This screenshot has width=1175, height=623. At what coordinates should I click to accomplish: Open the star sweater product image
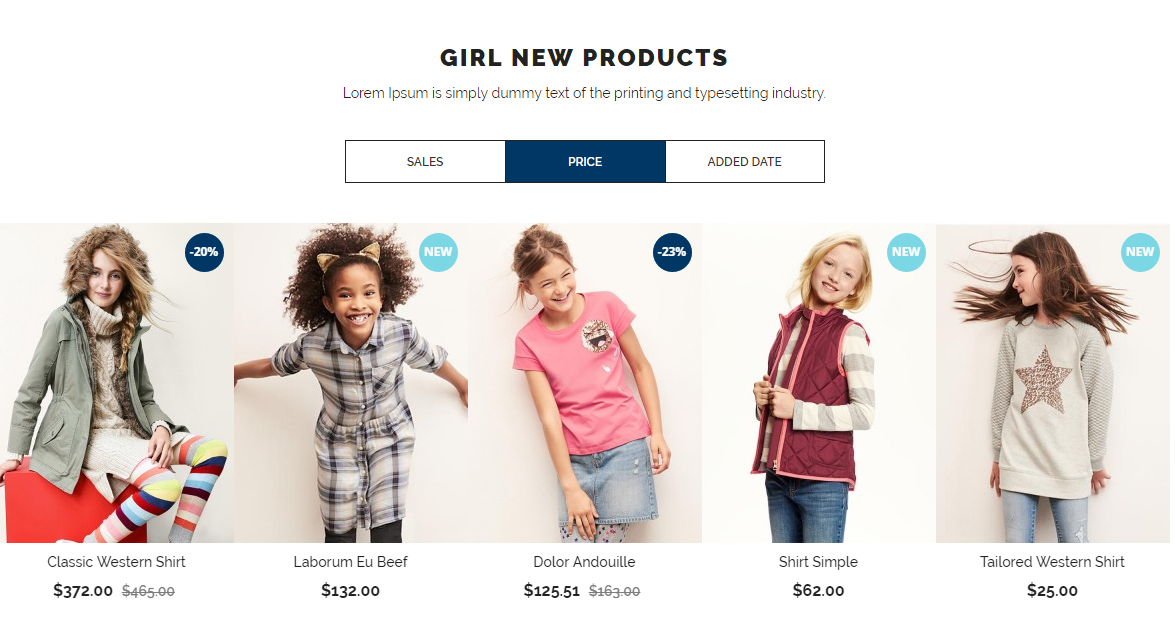(x=1053, y=383)
